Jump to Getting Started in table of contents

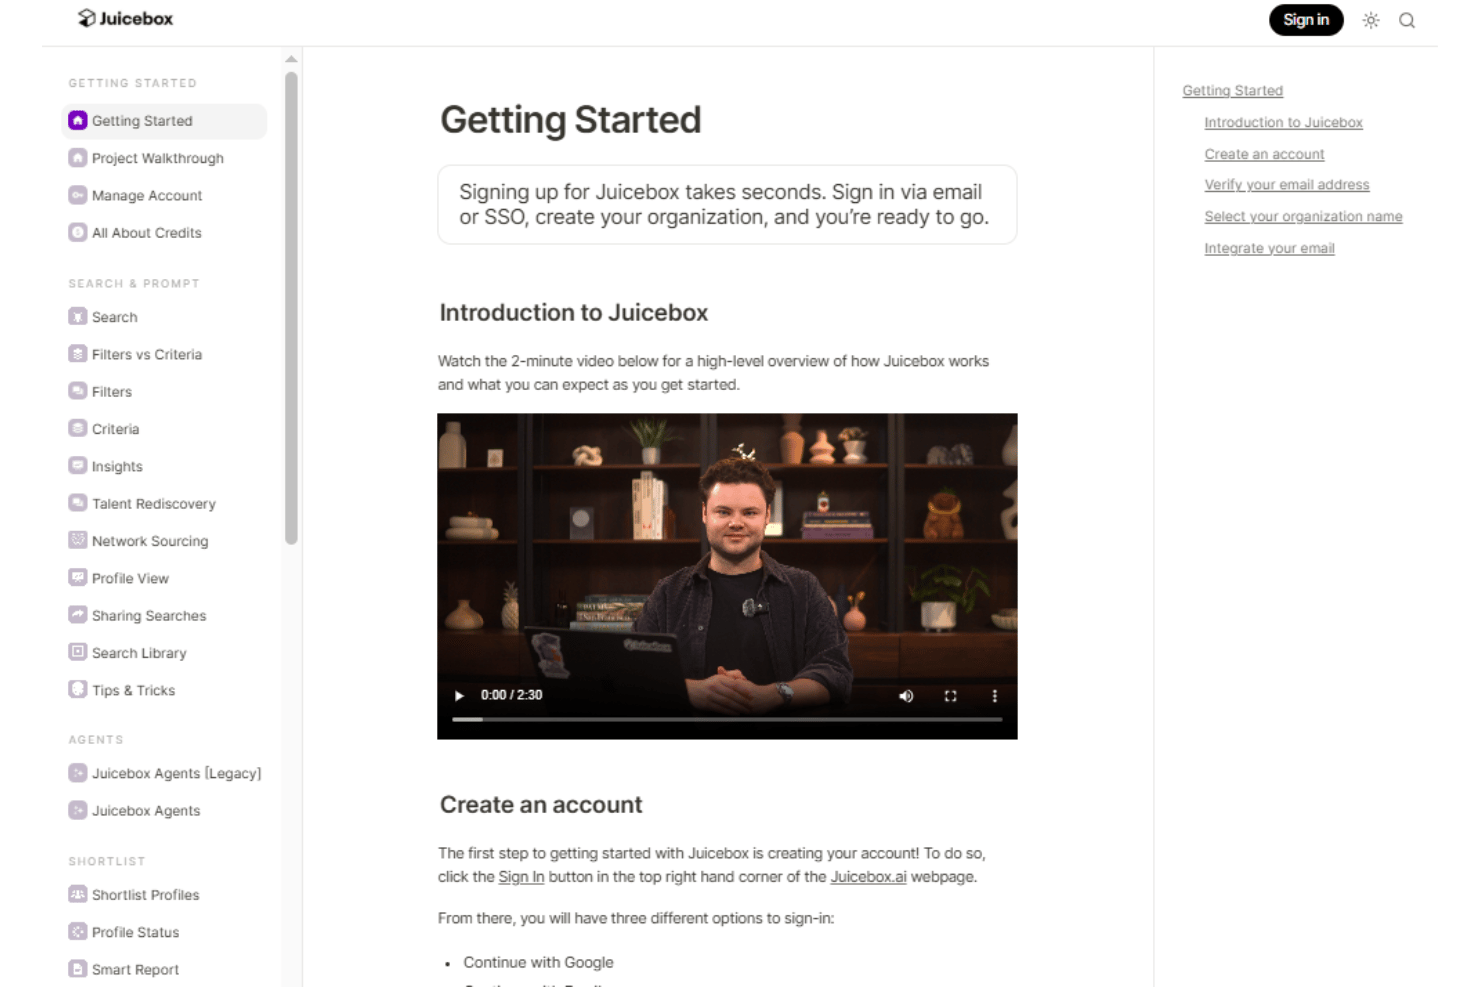(1232, 90)
